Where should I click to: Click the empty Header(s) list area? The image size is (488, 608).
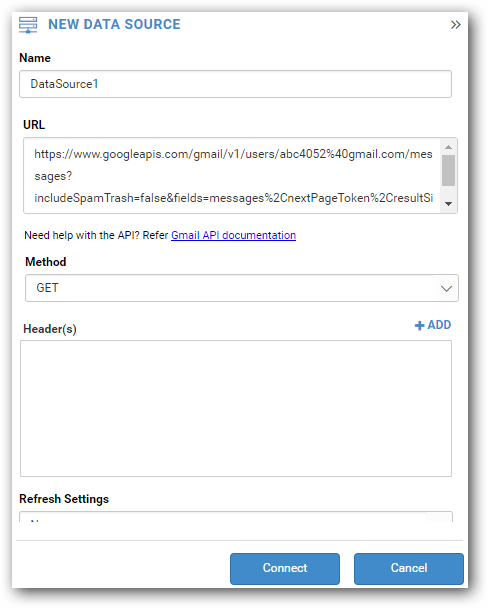(236, 408)
